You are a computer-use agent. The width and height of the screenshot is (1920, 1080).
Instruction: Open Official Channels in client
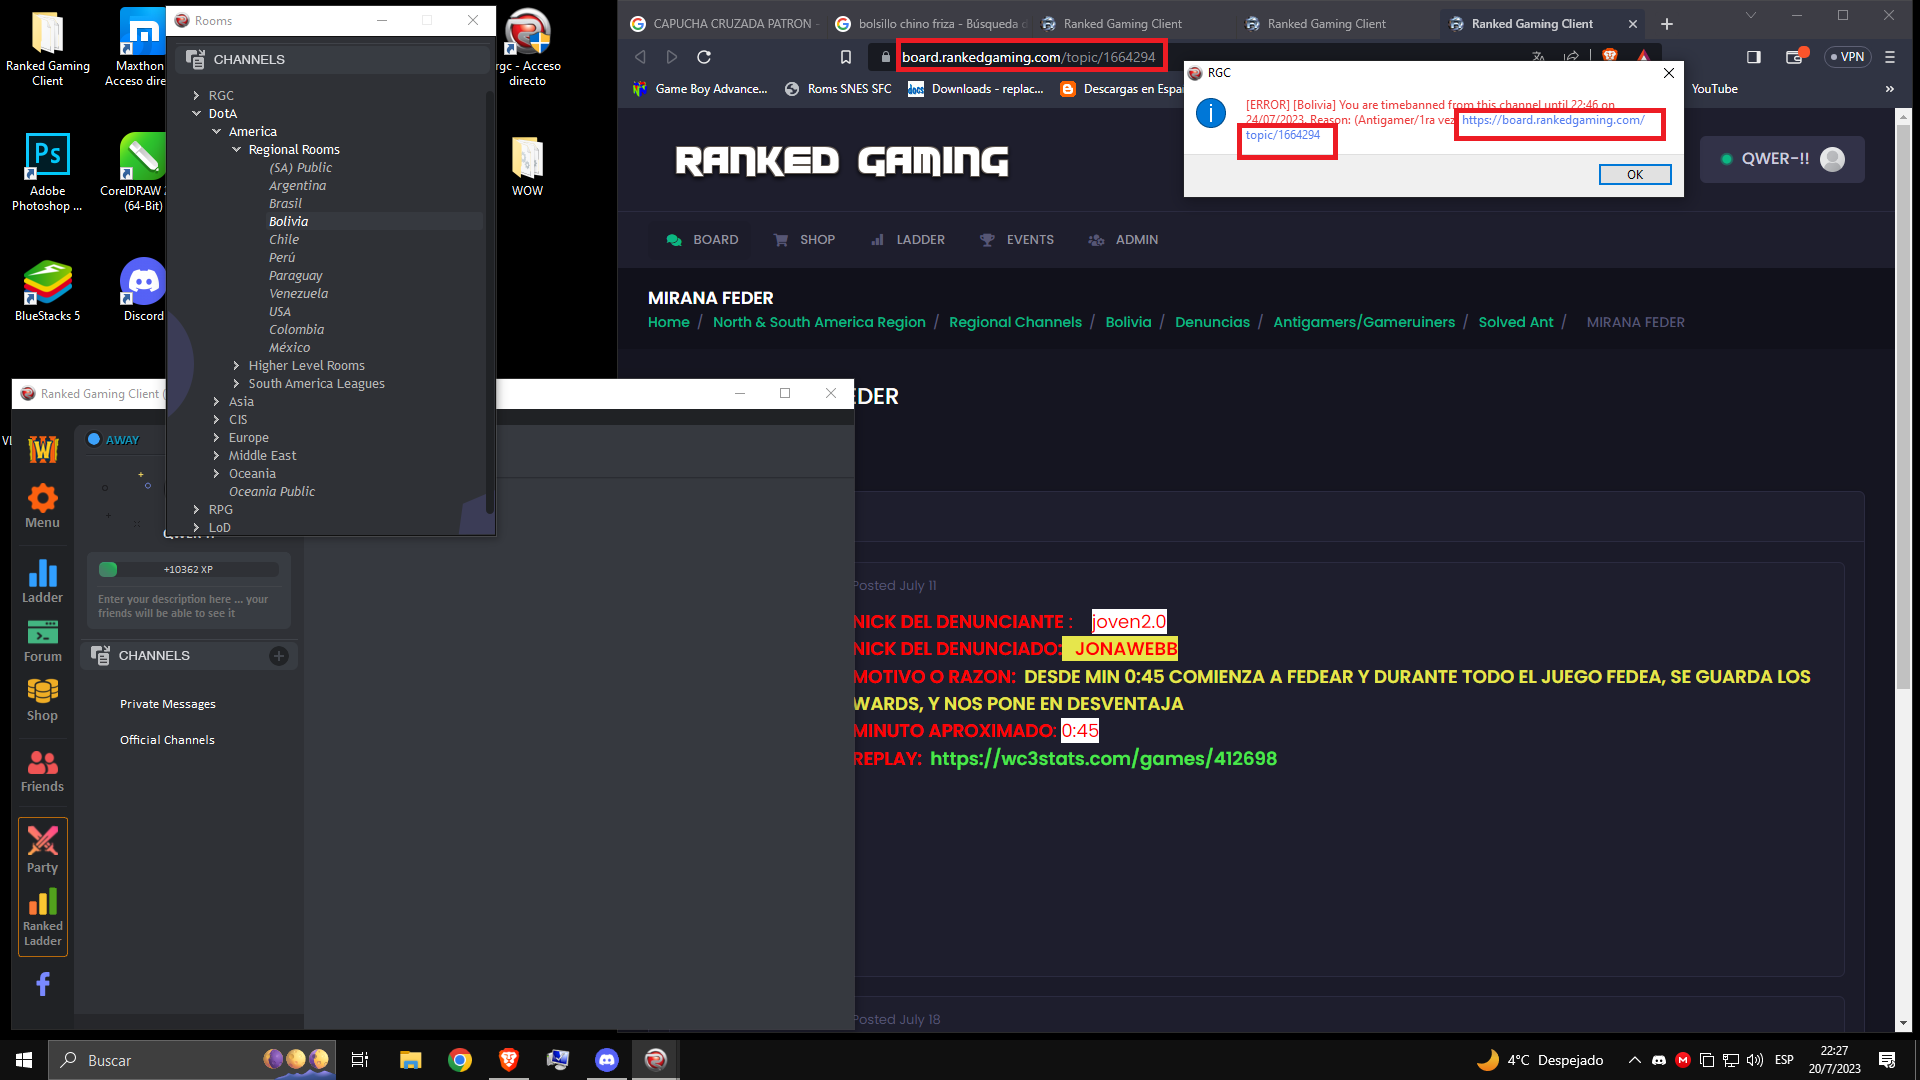(167, 740)
